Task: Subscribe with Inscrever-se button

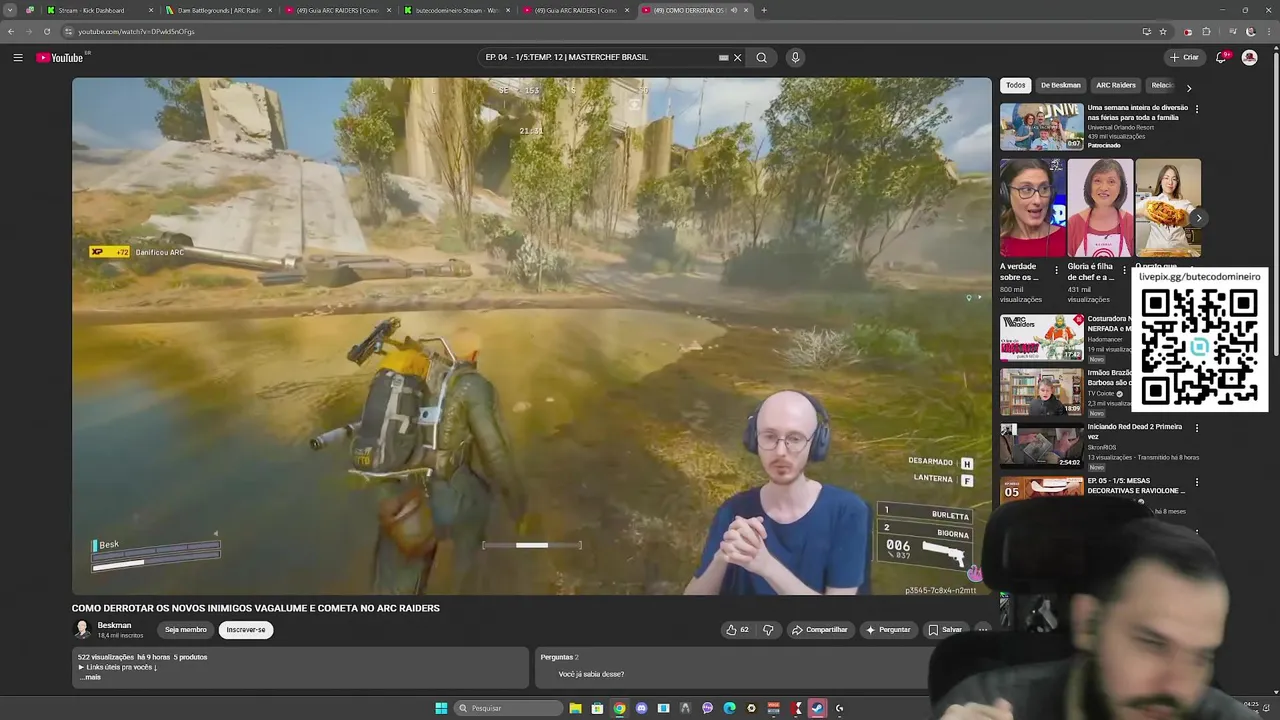Action: click(246, 630)
